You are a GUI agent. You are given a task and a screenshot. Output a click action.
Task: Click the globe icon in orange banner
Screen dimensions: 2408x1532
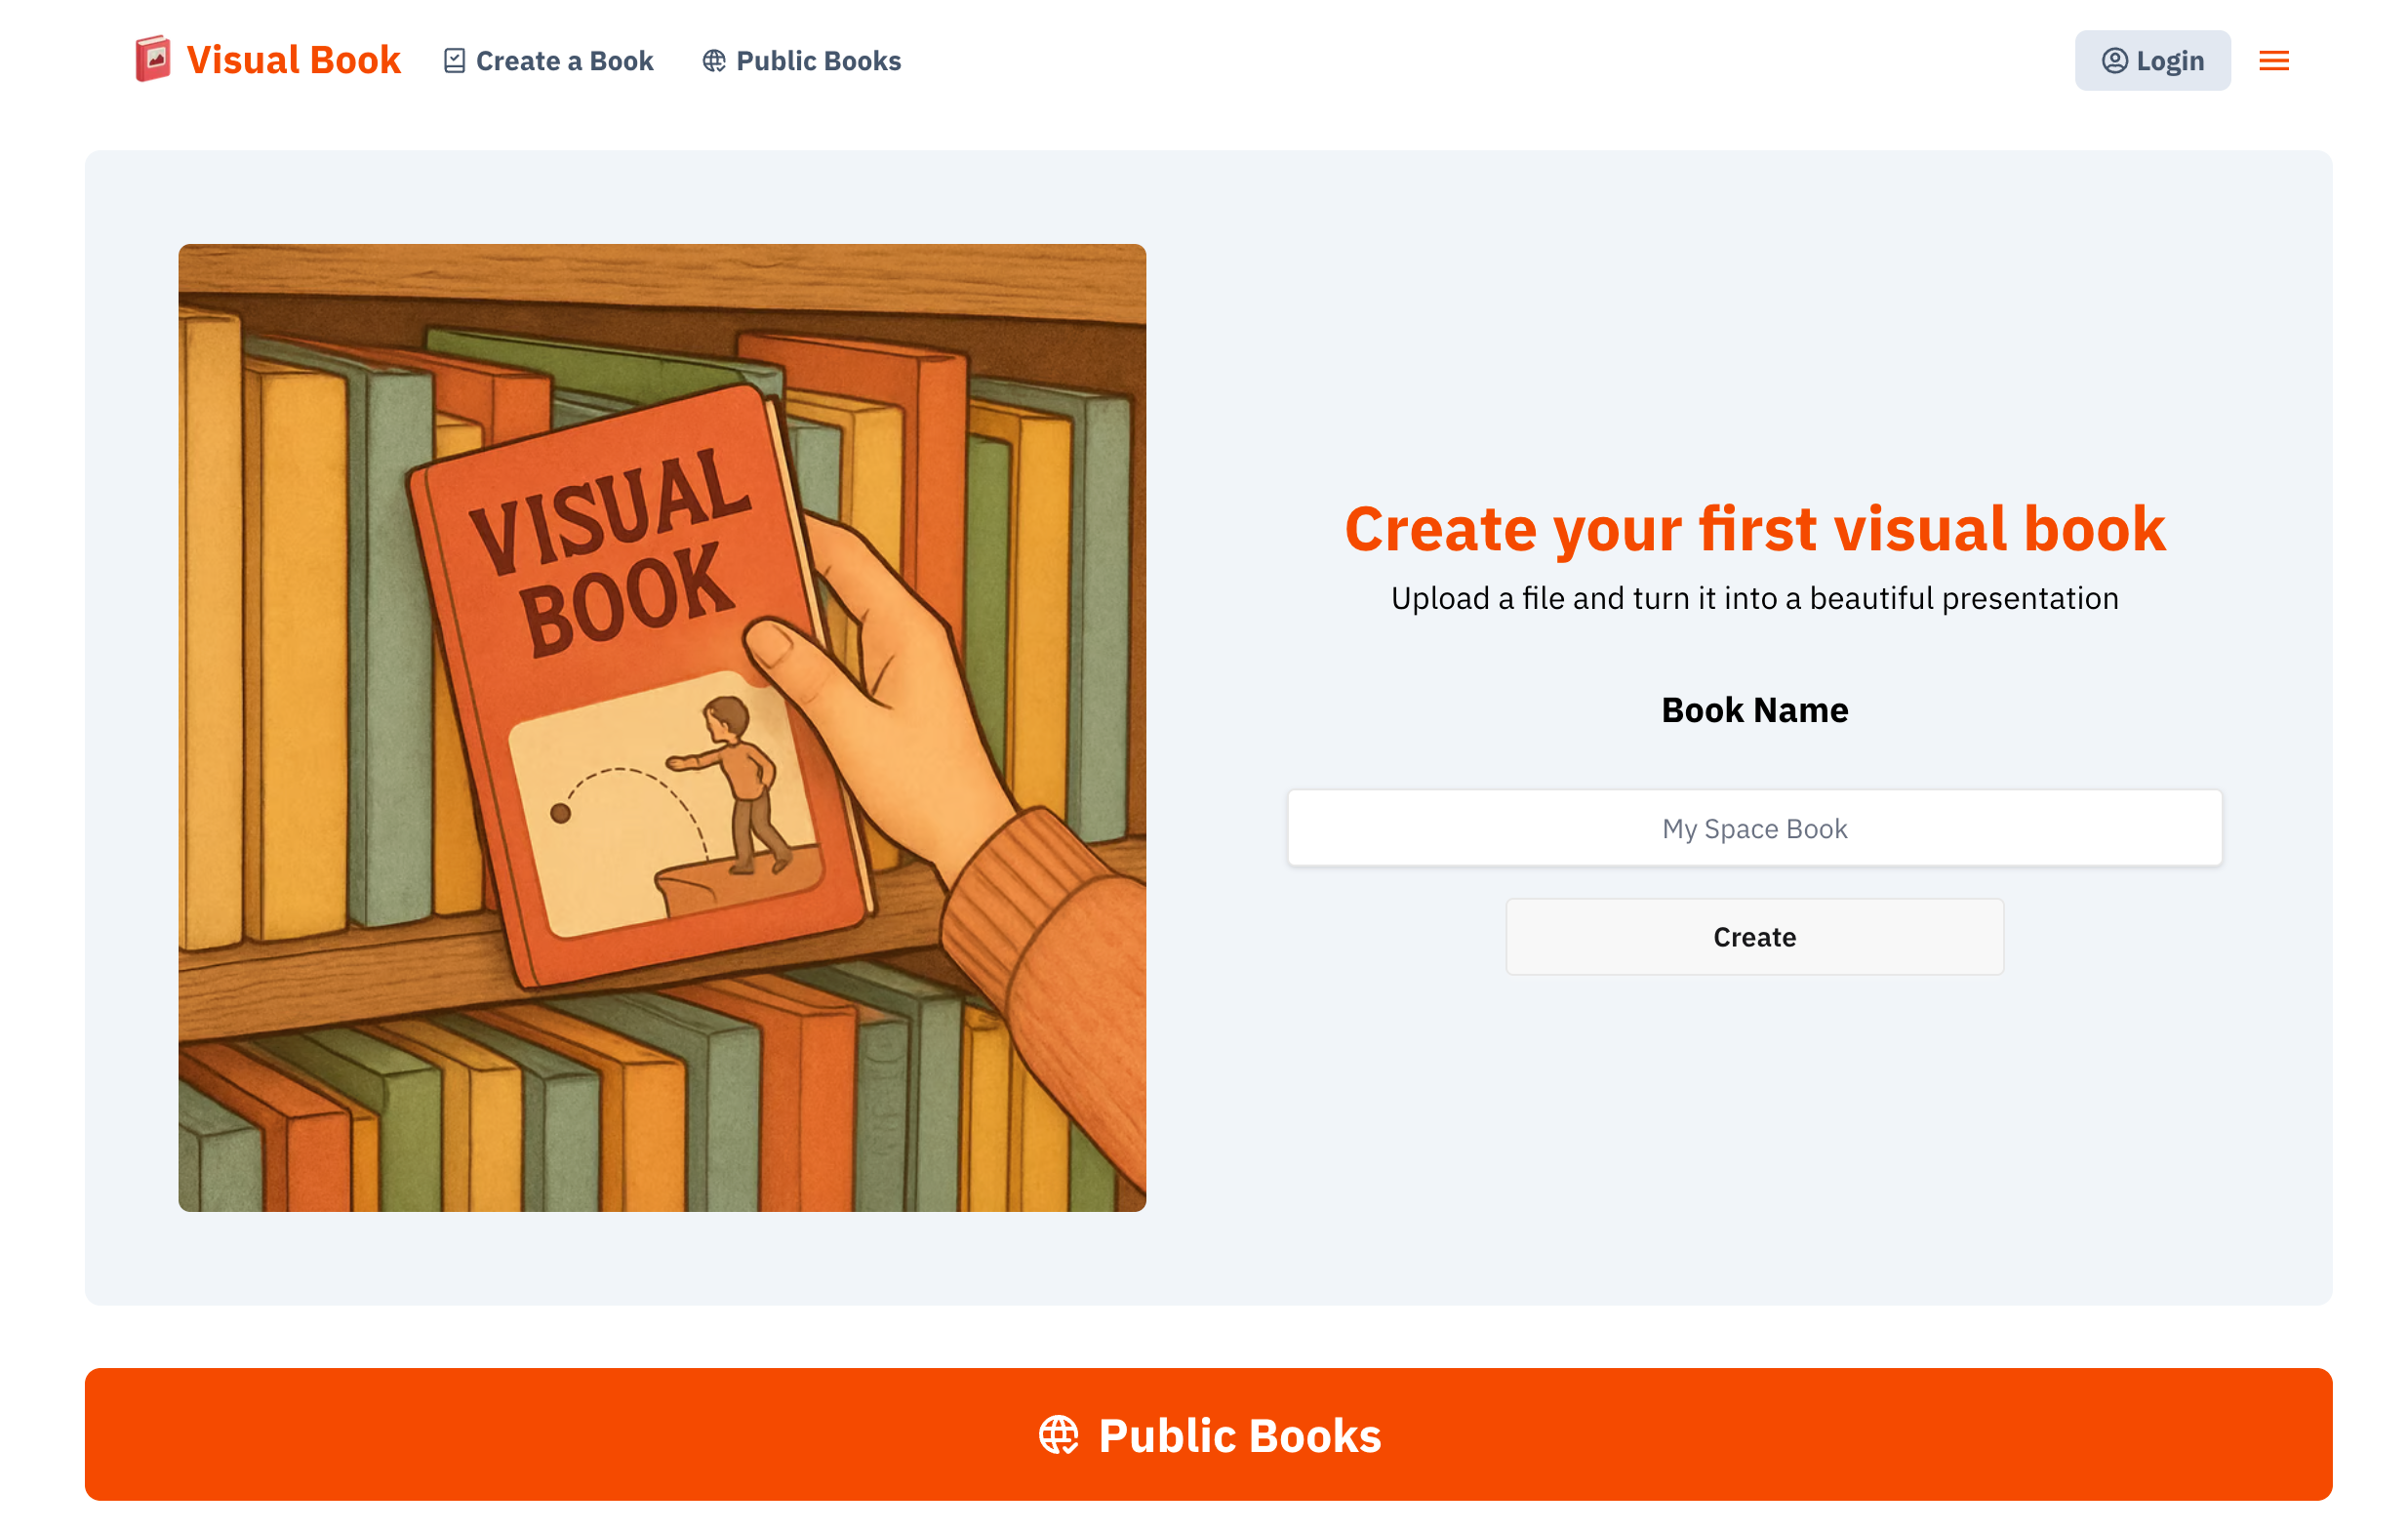coord(1058,1435)
